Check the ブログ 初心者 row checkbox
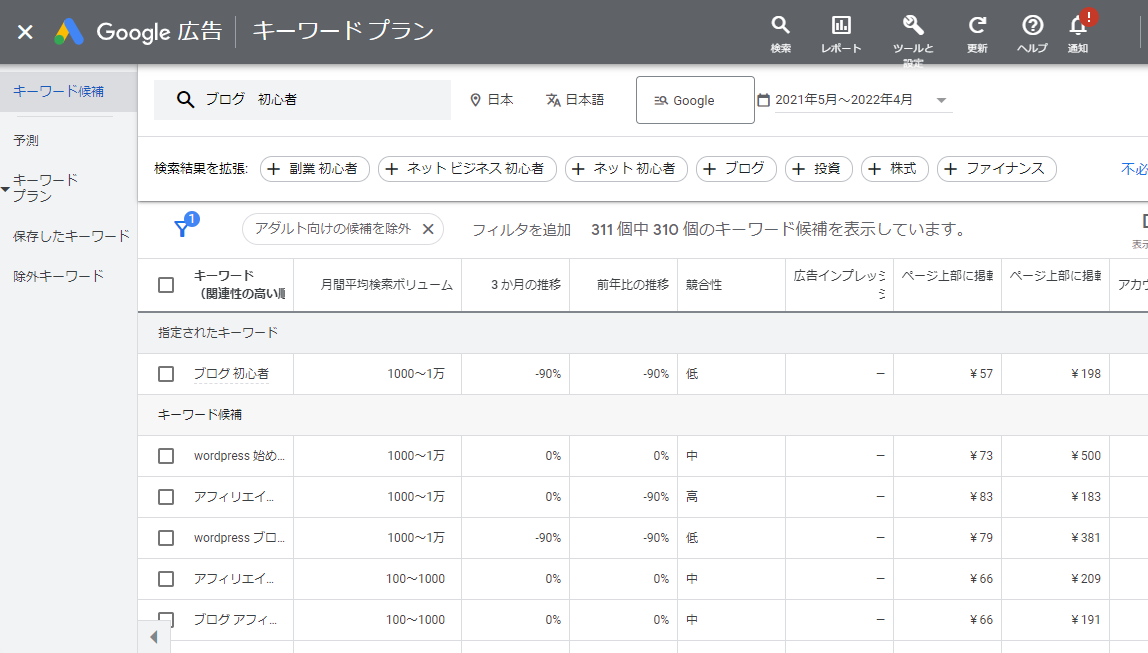 tap(166, 374)
